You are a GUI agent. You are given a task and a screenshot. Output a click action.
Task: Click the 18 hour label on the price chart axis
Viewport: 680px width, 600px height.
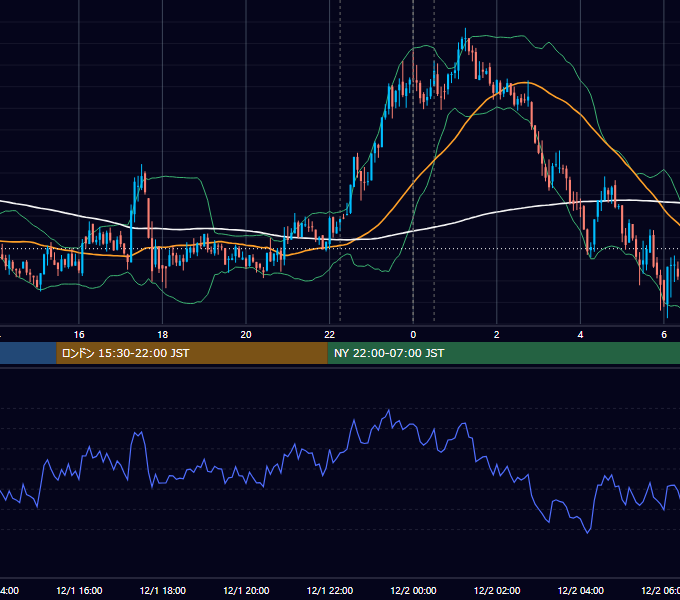162,335
